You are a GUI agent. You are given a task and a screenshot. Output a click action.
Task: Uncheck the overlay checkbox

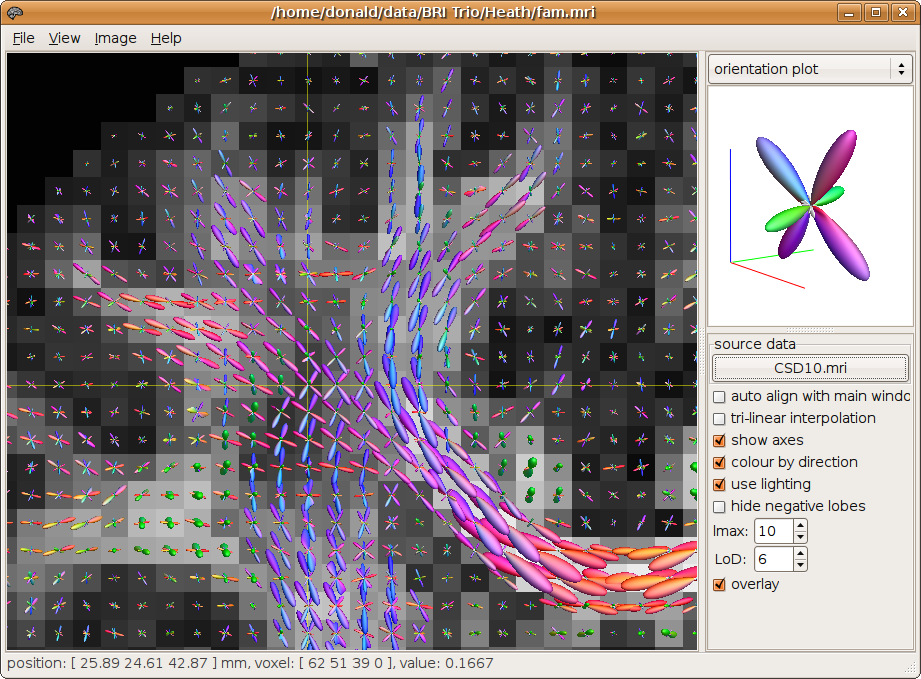pos(719,584)
